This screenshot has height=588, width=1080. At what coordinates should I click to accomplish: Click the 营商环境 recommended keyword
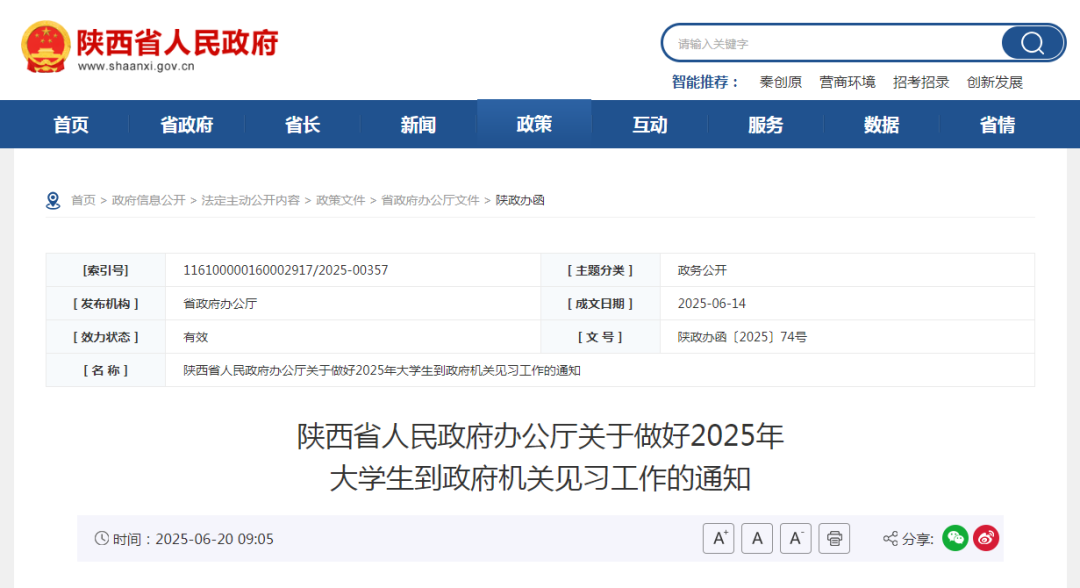pos(847,83)
